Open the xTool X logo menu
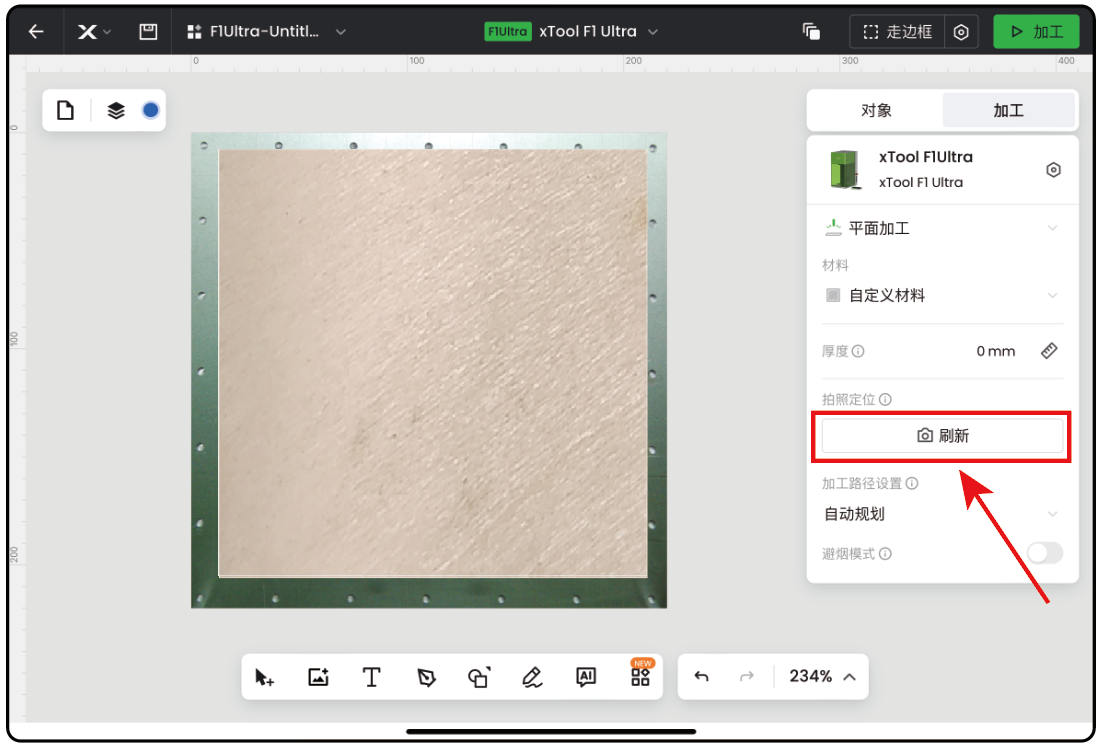Image resolution: width=1102 pixels, height=750 pixels. [x=93, y=32]
